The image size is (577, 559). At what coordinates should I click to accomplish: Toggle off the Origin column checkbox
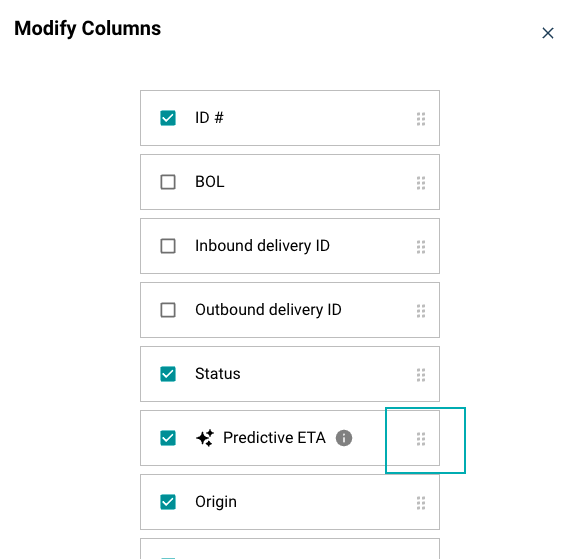click(168, 502)
